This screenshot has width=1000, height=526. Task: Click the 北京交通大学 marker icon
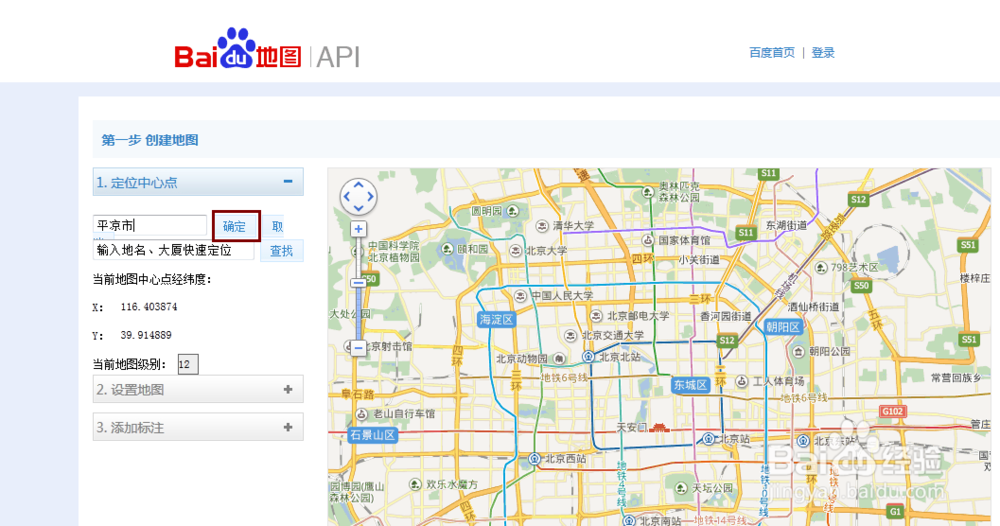571,335
